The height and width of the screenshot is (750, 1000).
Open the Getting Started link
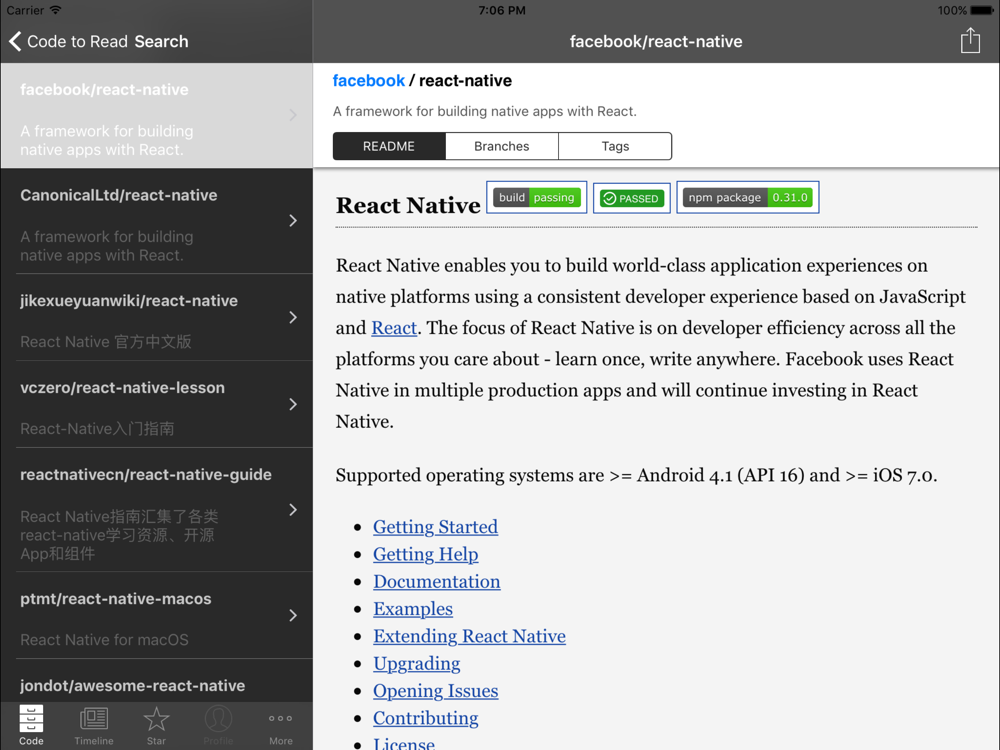[435, 527]
